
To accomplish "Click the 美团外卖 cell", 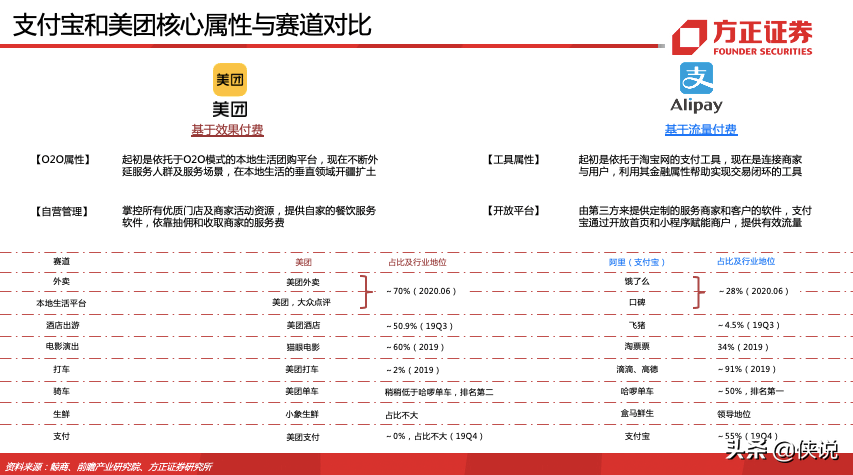I will point(303,282).
